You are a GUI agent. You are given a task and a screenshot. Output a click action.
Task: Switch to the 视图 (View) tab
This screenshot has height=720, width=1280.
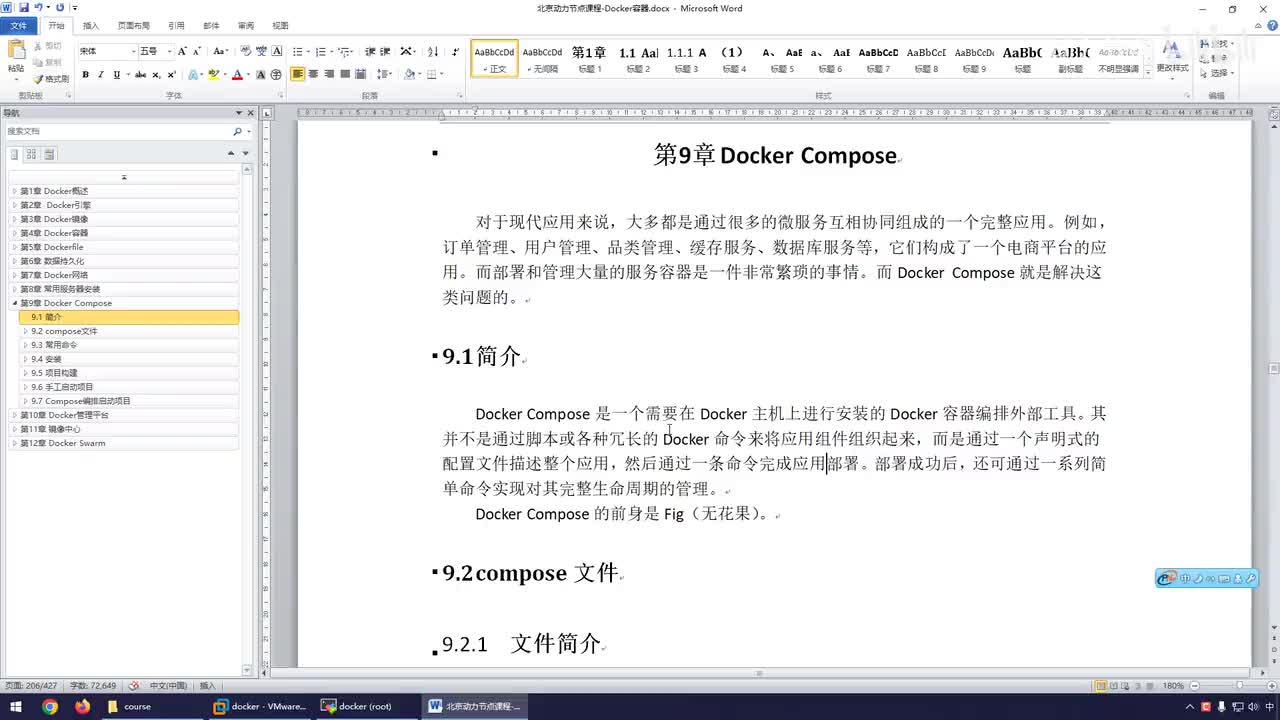point(280,25)
